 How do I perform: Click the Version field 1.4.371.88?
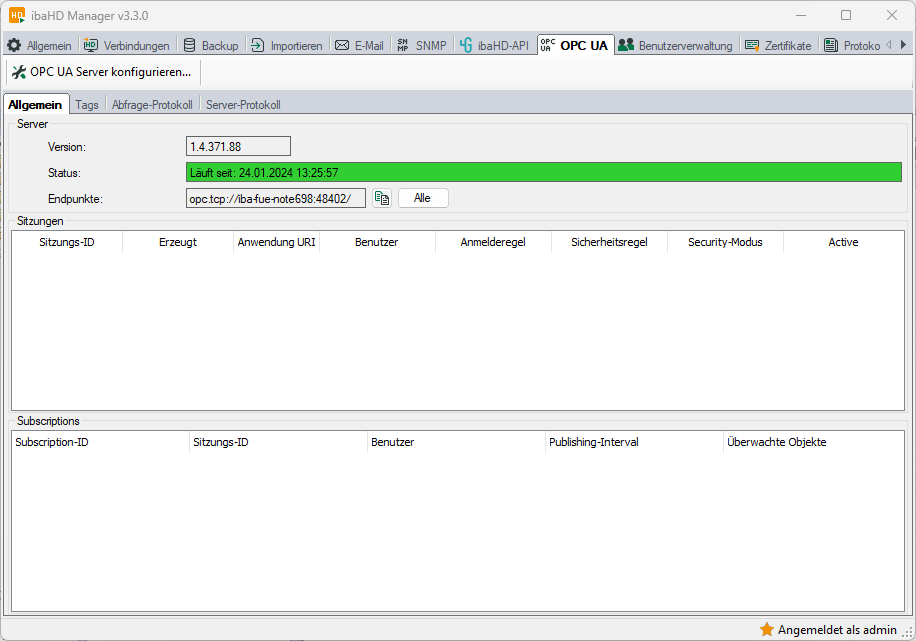(x=238, y=146)
